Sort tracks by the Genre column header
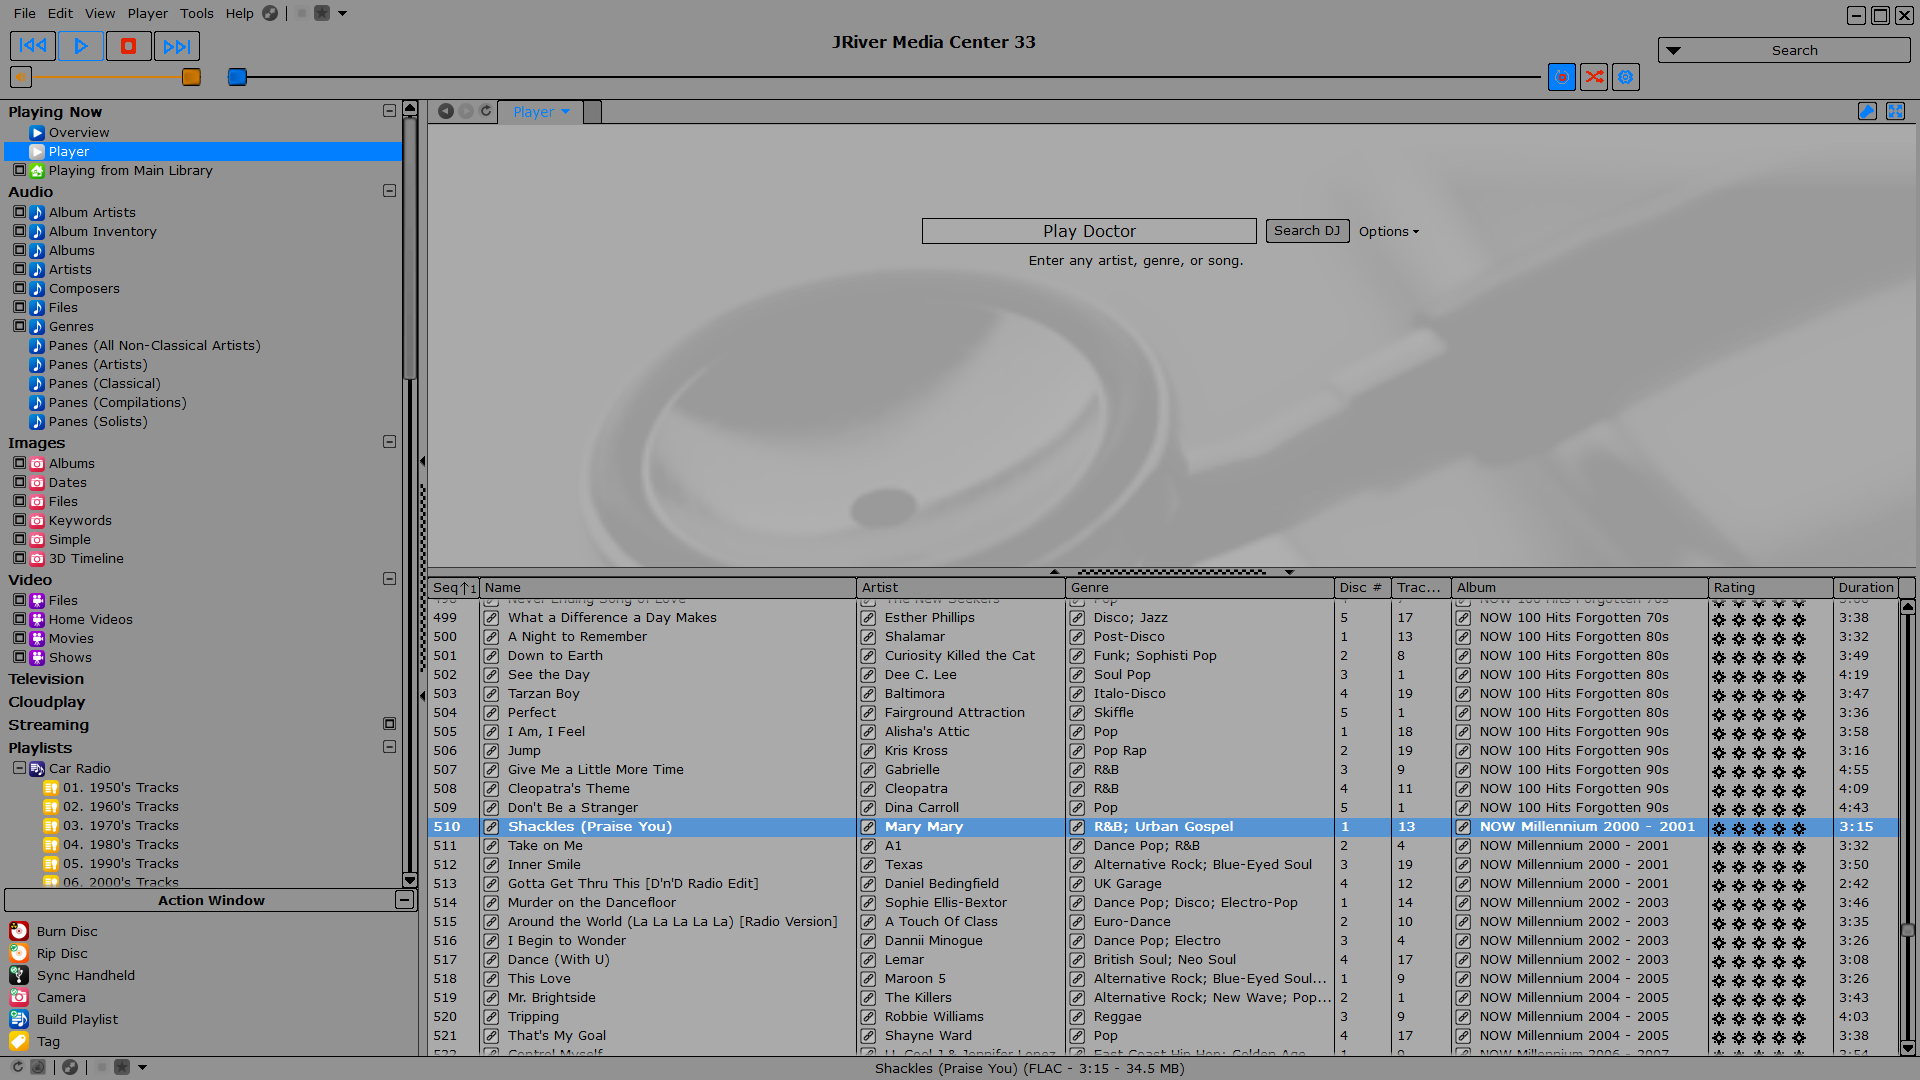Viewport: 1920px width, 1080px height. [x=1200, y=588]
